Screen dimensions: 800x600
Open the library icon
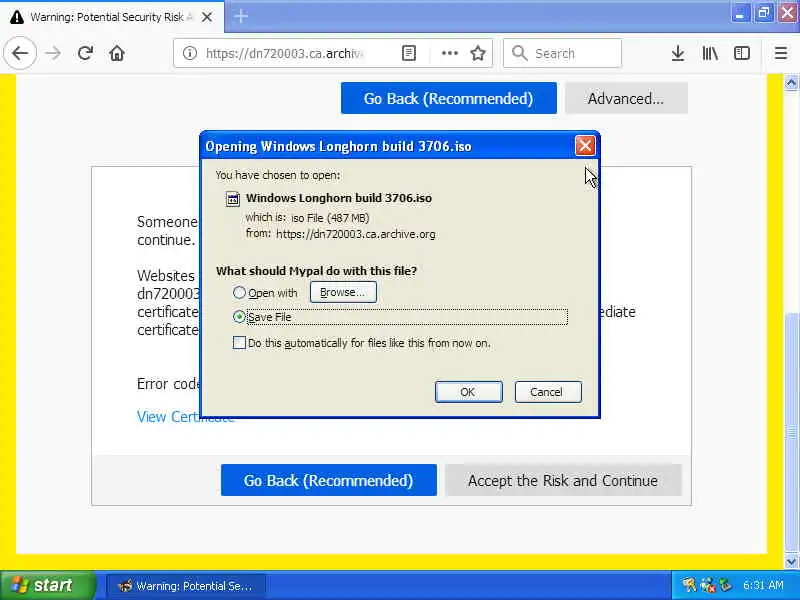(x=710, y=53)
